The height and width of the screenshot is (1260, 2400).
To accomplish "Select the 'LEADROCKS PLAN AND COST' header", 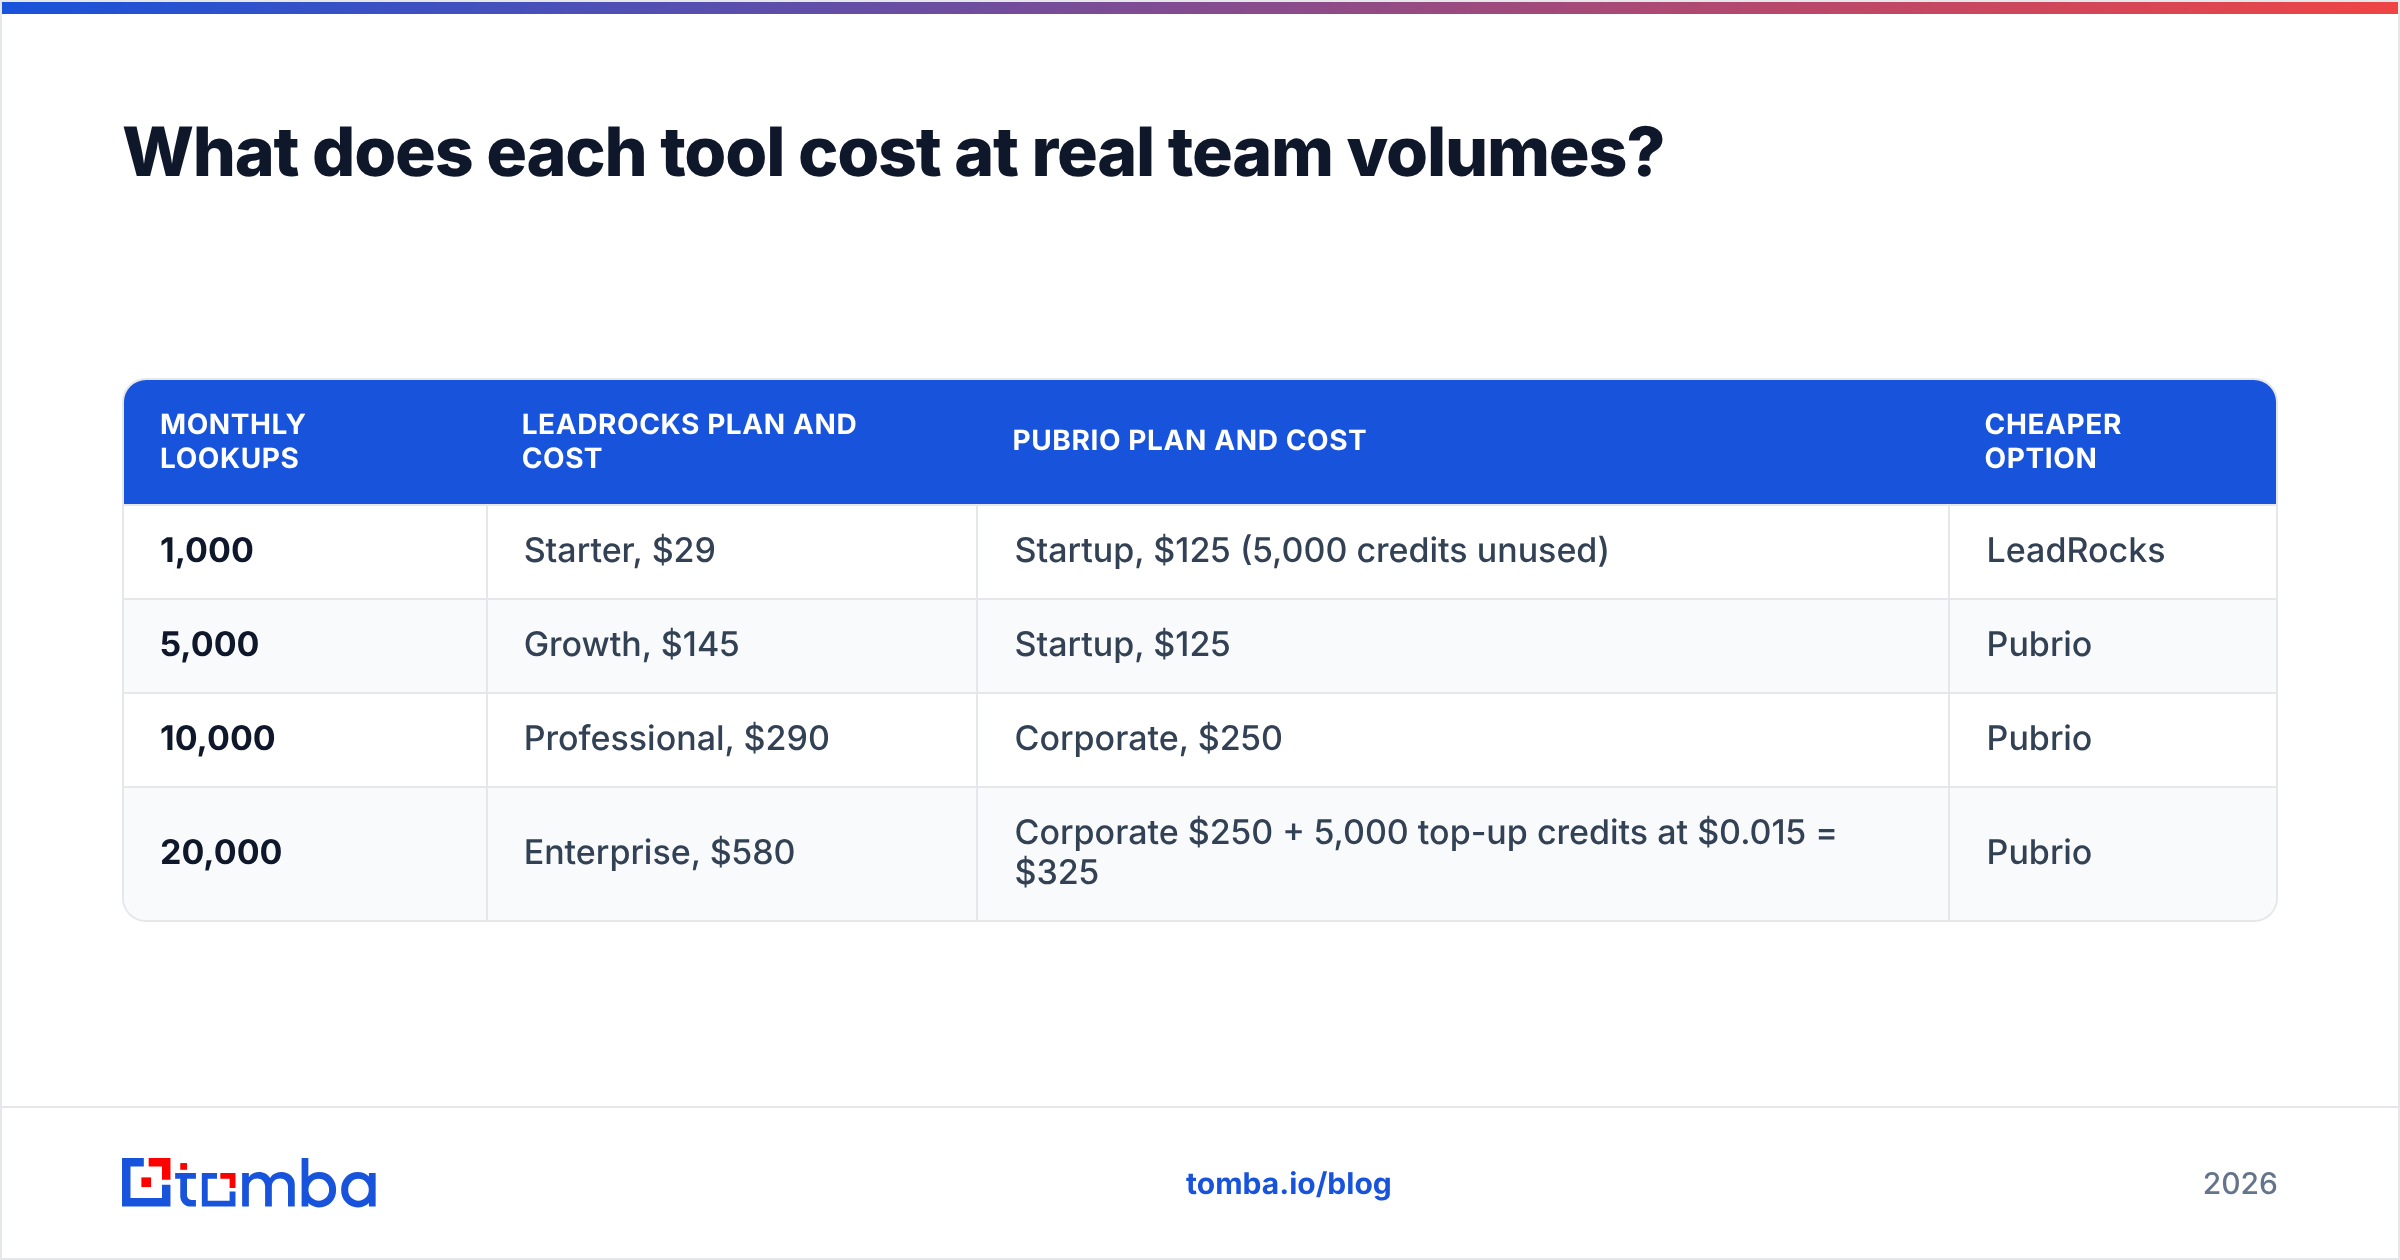I will click(732, 441).
